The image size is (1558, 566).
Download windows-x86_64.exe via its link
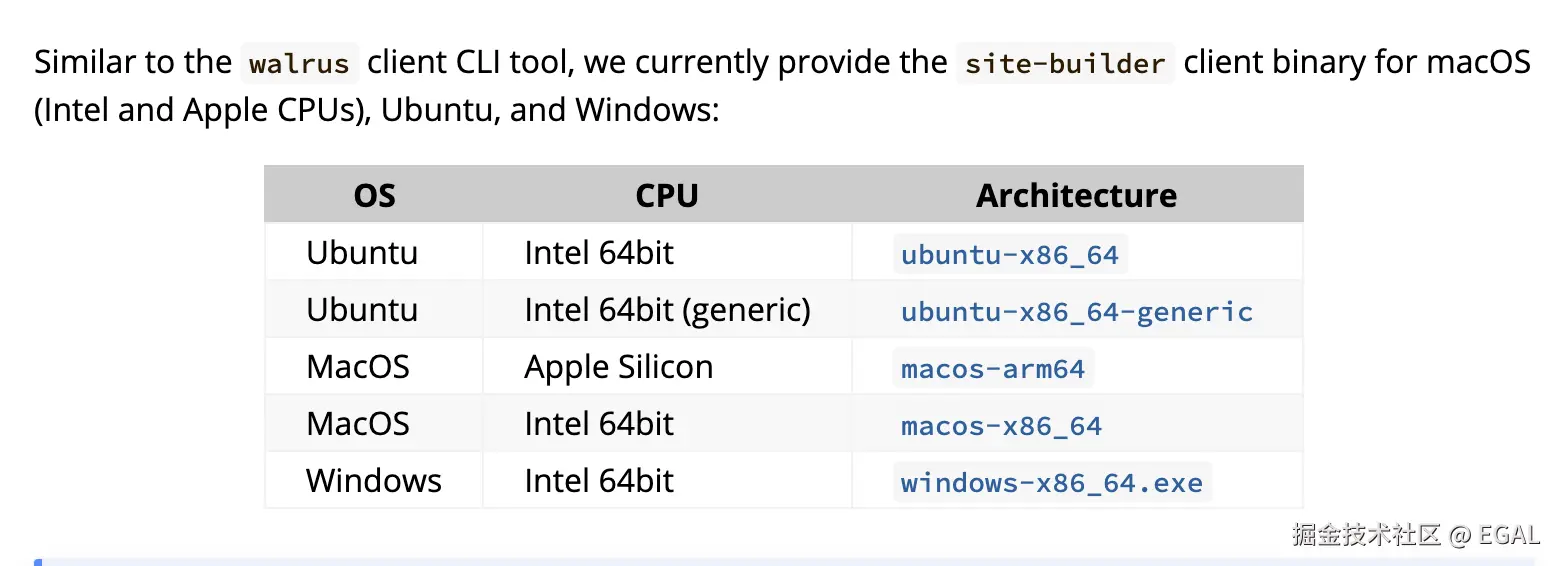(1051, 483)
